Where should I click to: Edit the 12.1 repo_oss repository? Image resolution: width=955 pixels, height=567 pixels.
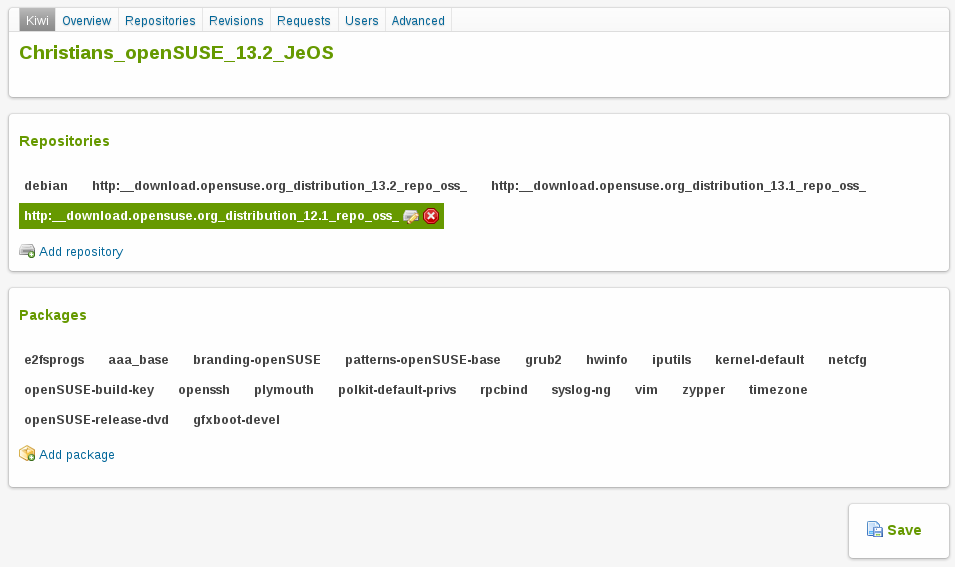click(411, 216)
